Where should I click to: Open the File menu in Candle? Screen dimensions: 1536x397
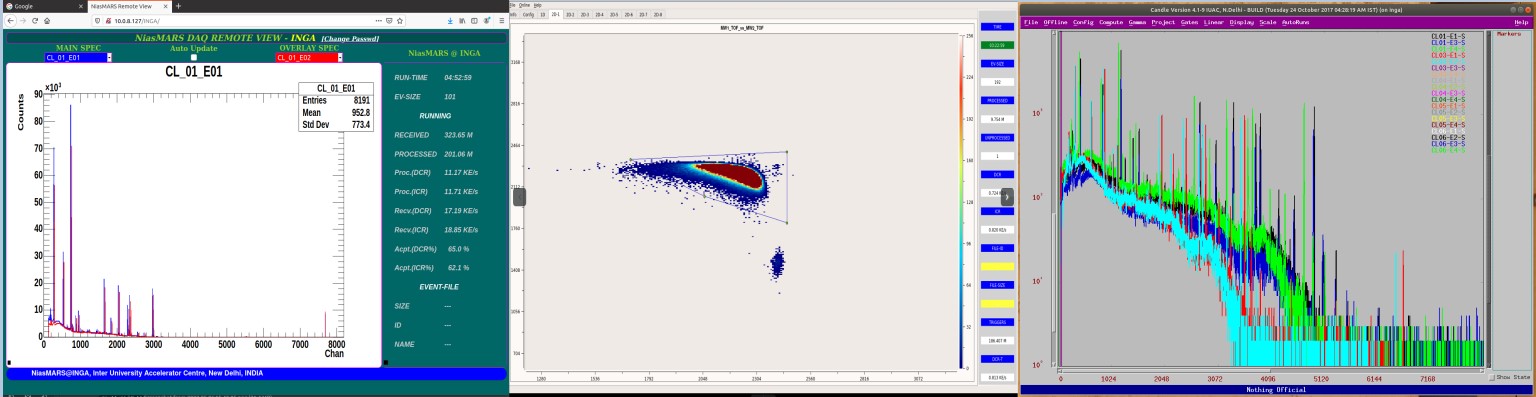[x=1030, y=22]
